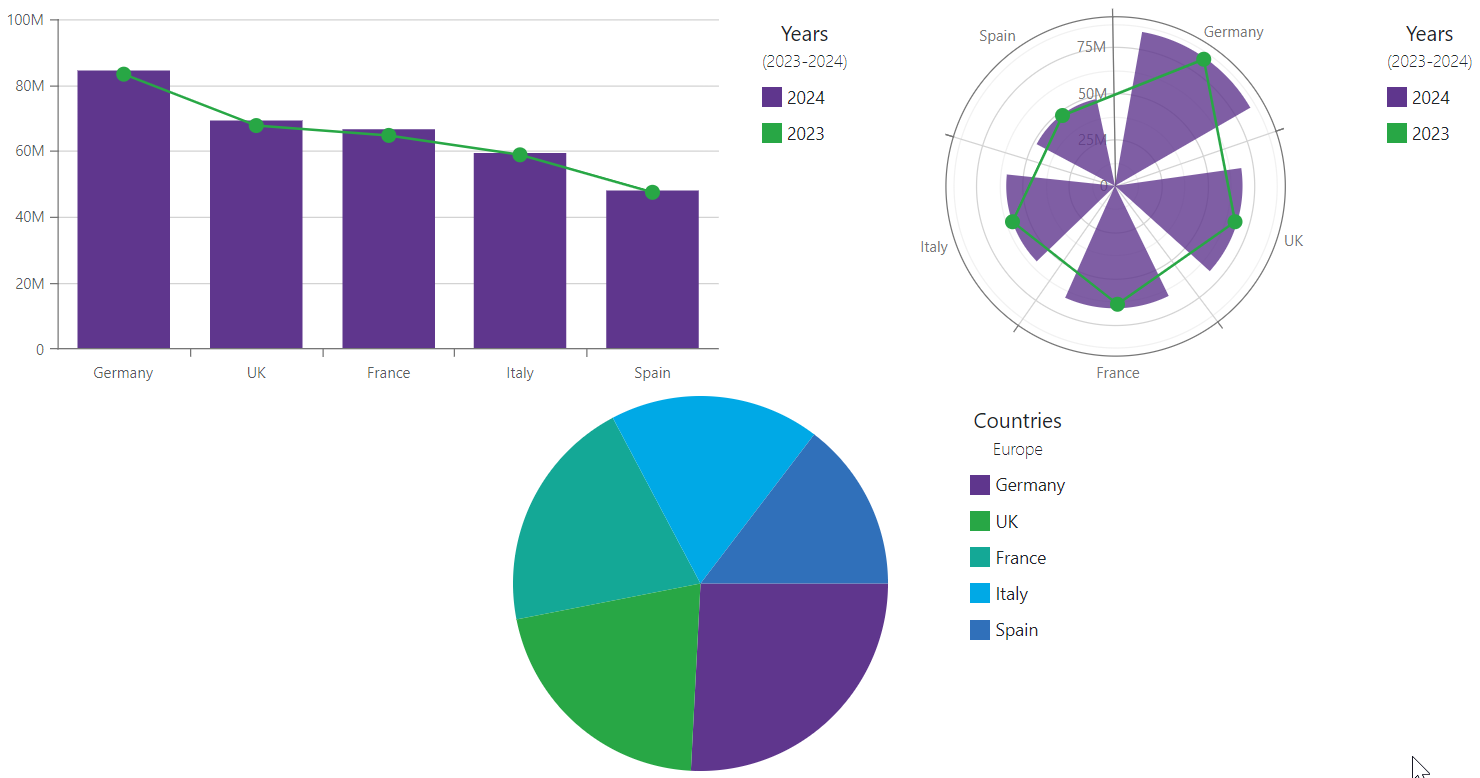Toggle France label in Countries legend
The image size is (1480, 778).
click(1021, 558)
